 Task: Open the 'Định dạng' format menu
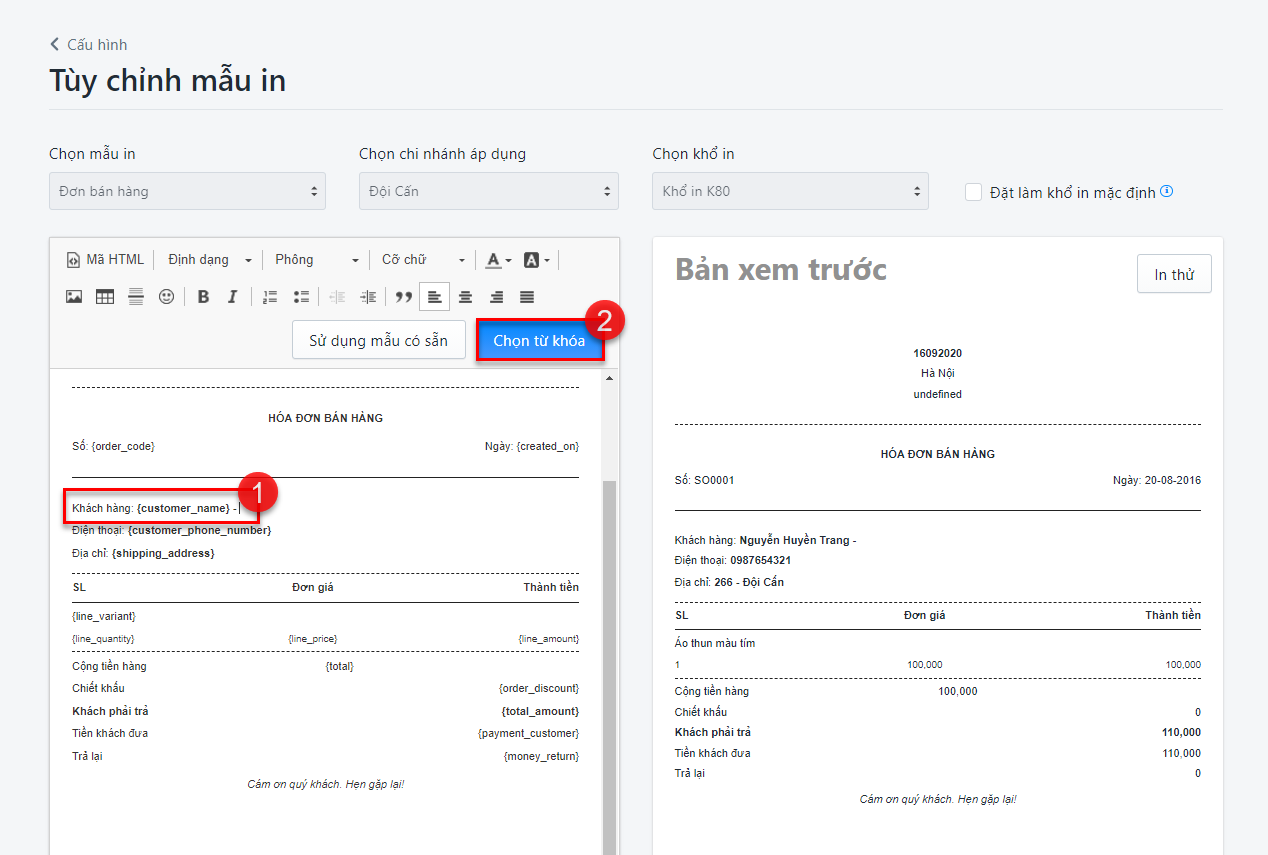[x=210, y=260]
